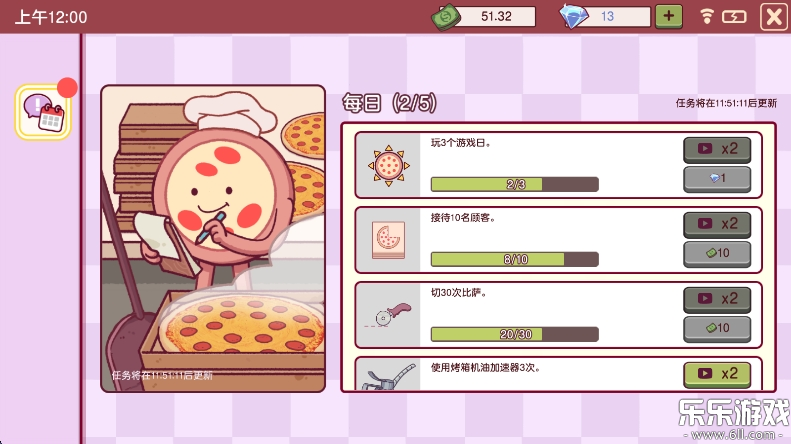This screenshot has width=791, height=444.
Task: Claim 10 cash reward for cutting pizza
Action: [x=717, y=328]
